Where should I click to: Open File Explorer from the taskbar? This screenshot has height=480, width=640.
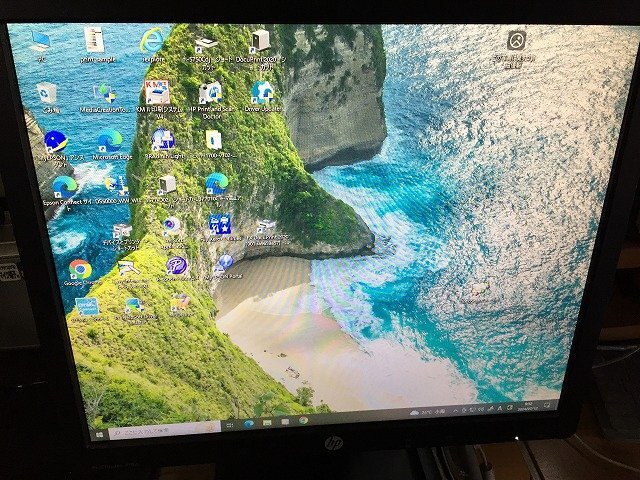coord(267,422)
